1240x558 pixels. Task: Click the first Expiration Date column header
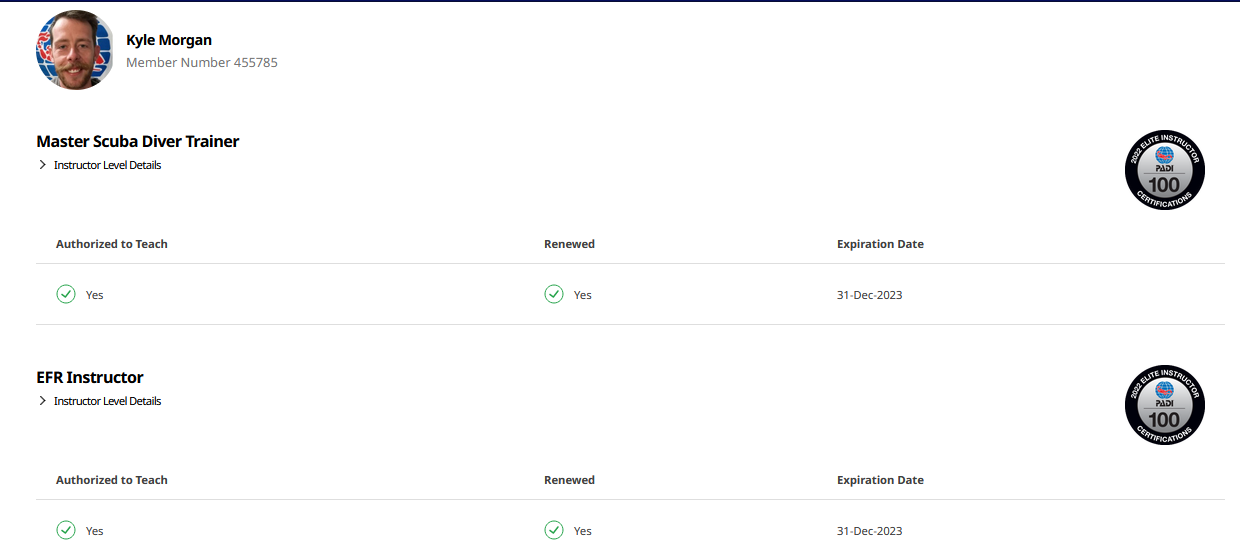[880, 244]
